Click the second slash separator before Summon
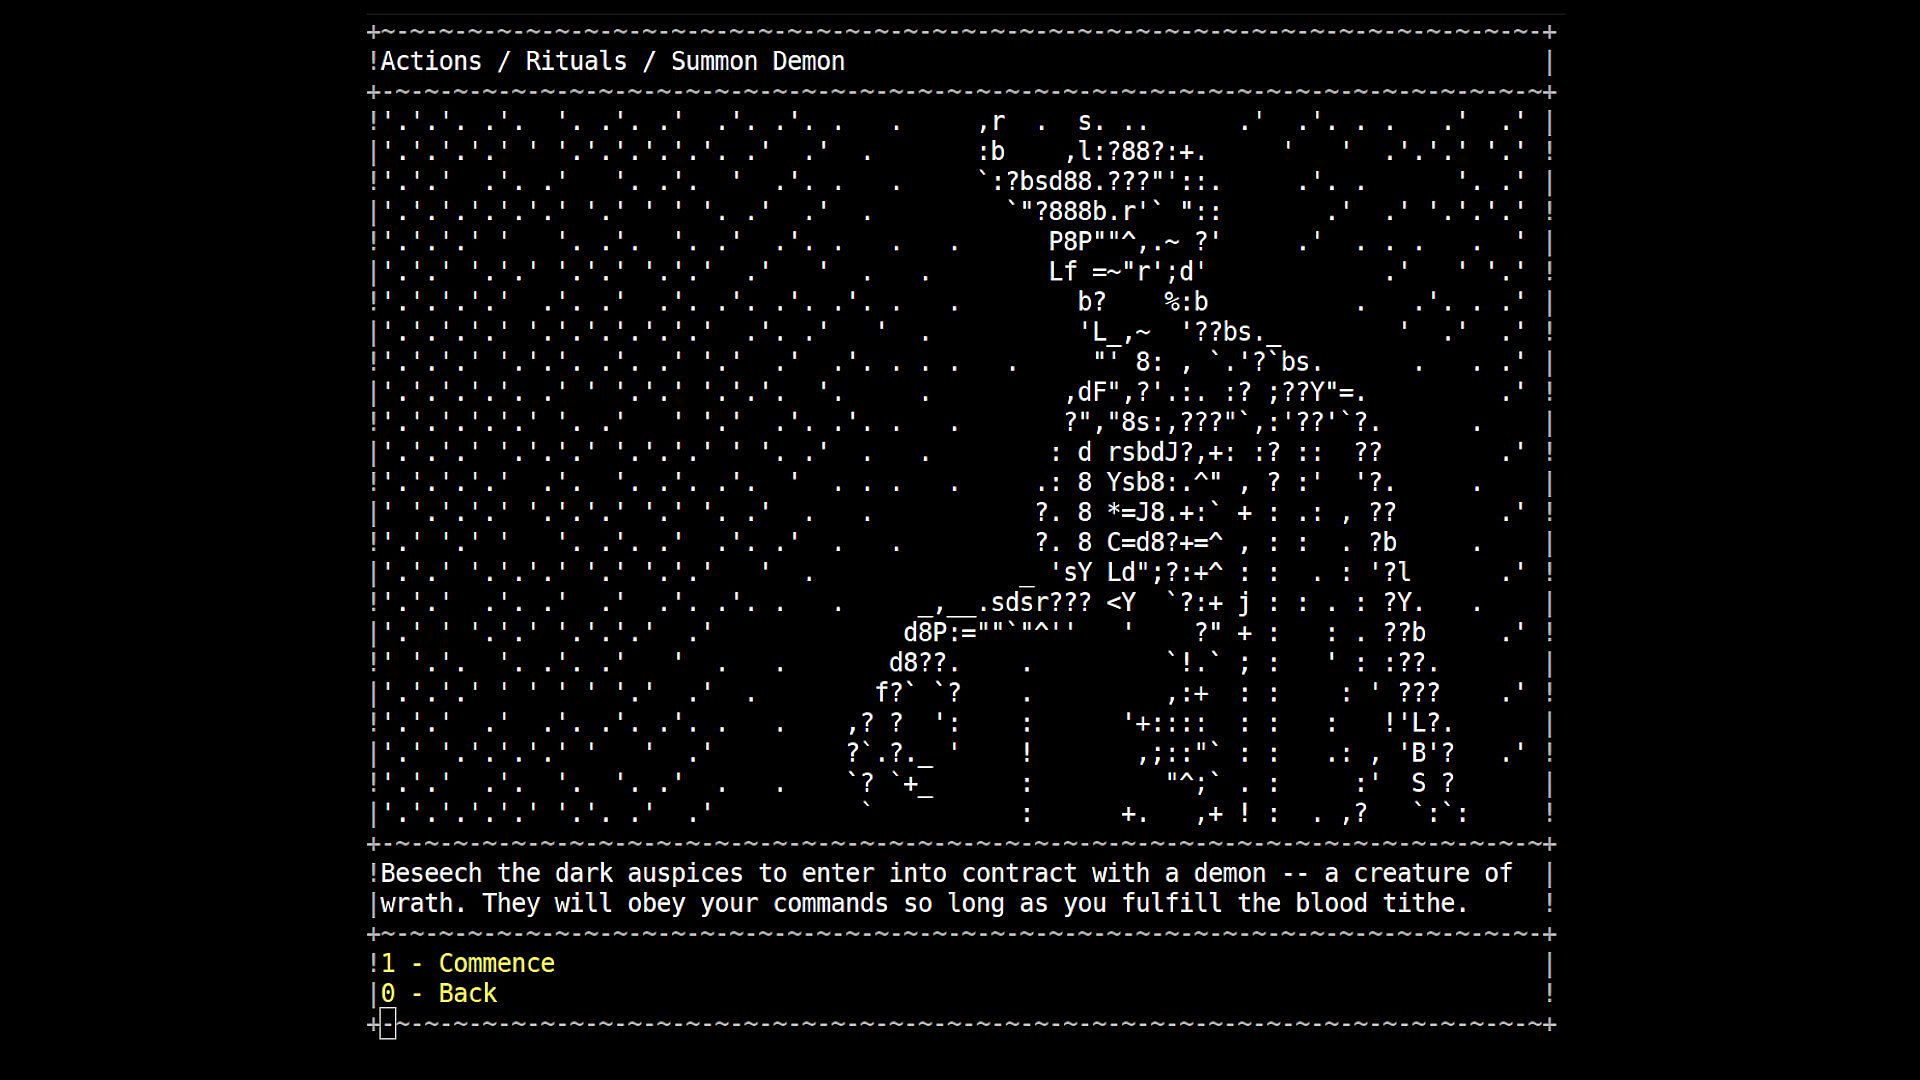Viewport: 1920px width, 1080px height. [649, 61]
